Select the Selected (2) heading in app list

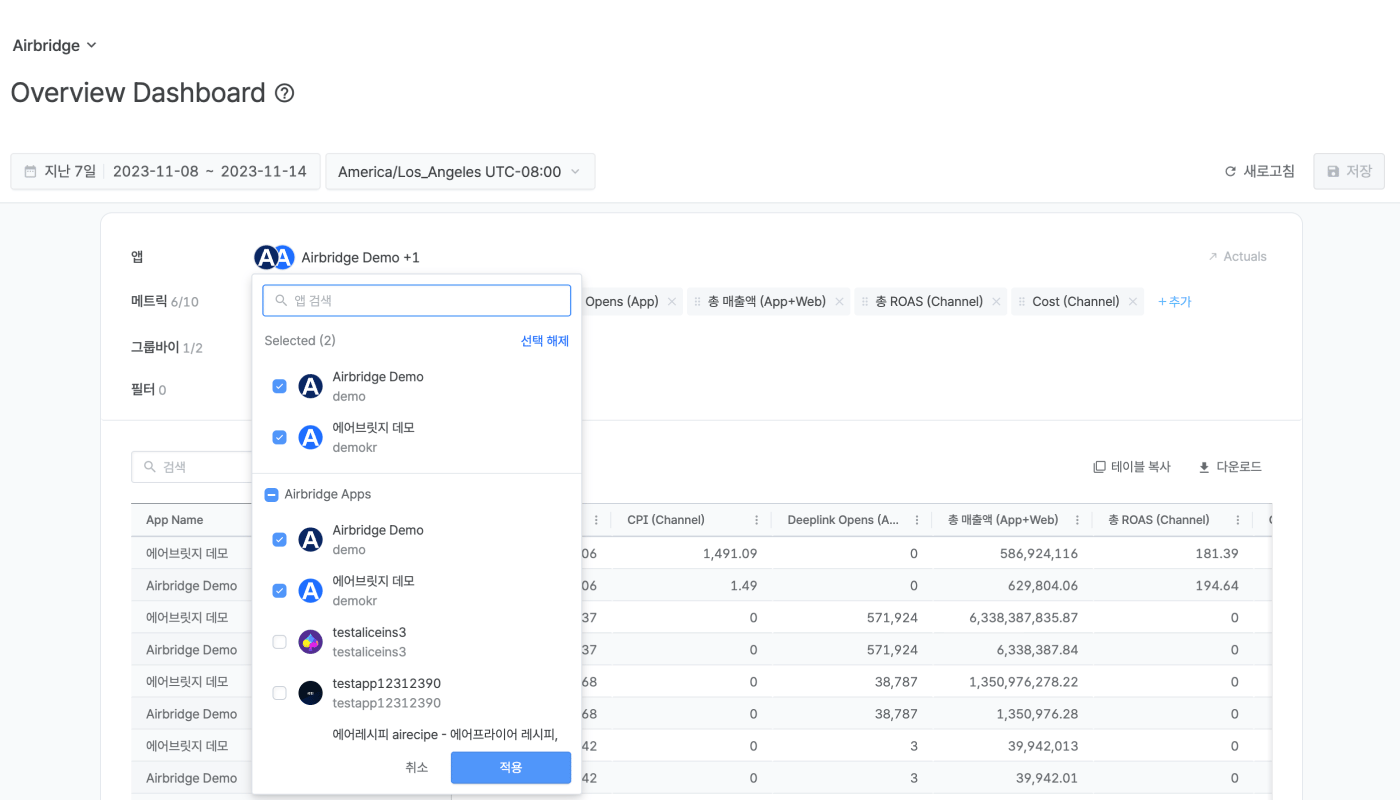click(x=300, y=341)
